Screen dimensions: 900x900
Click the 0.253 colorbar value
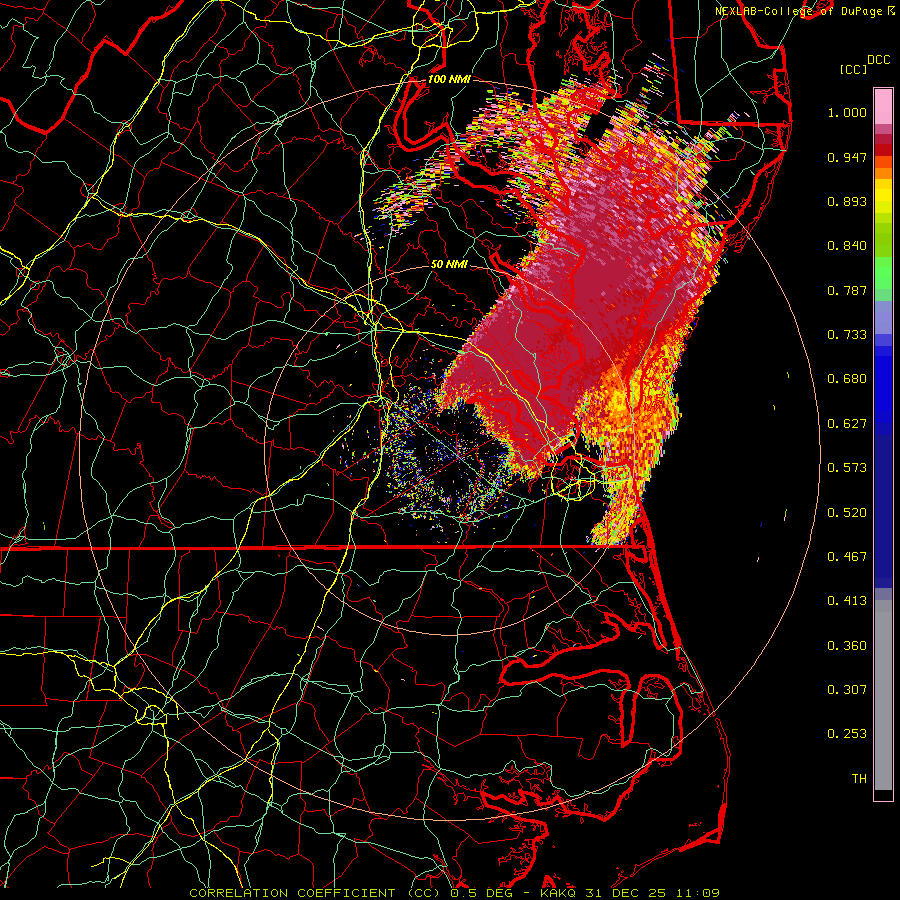(847, 734)
